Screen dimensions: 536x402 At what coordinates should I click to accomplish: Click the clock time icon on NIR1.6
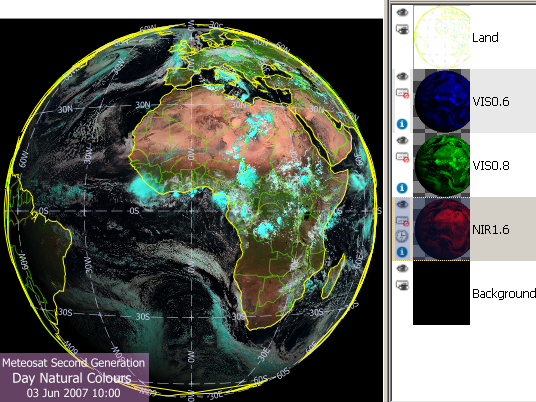pos(402,236)
